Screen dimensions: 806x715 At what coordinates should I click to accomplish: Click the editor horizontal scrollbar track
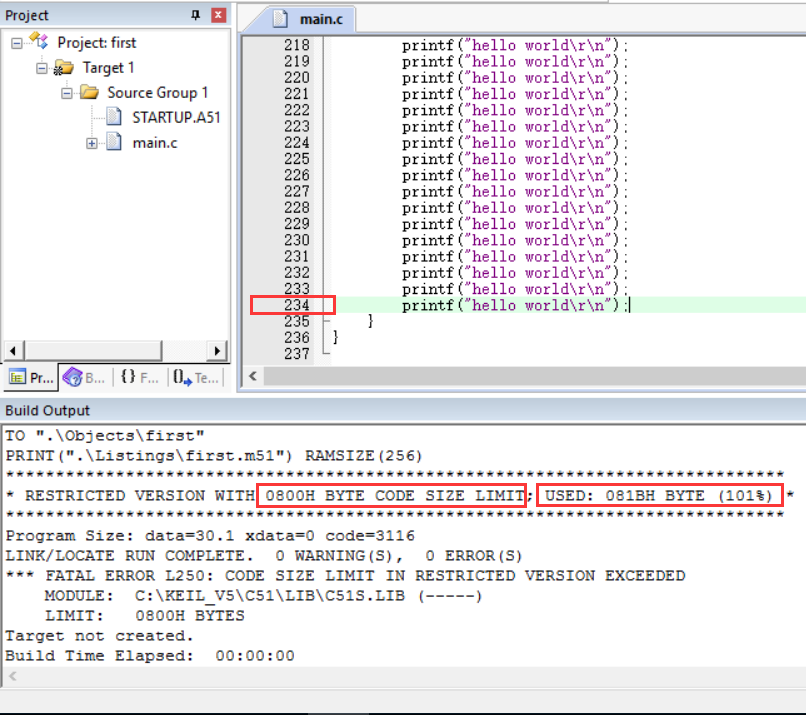point(535,376)
